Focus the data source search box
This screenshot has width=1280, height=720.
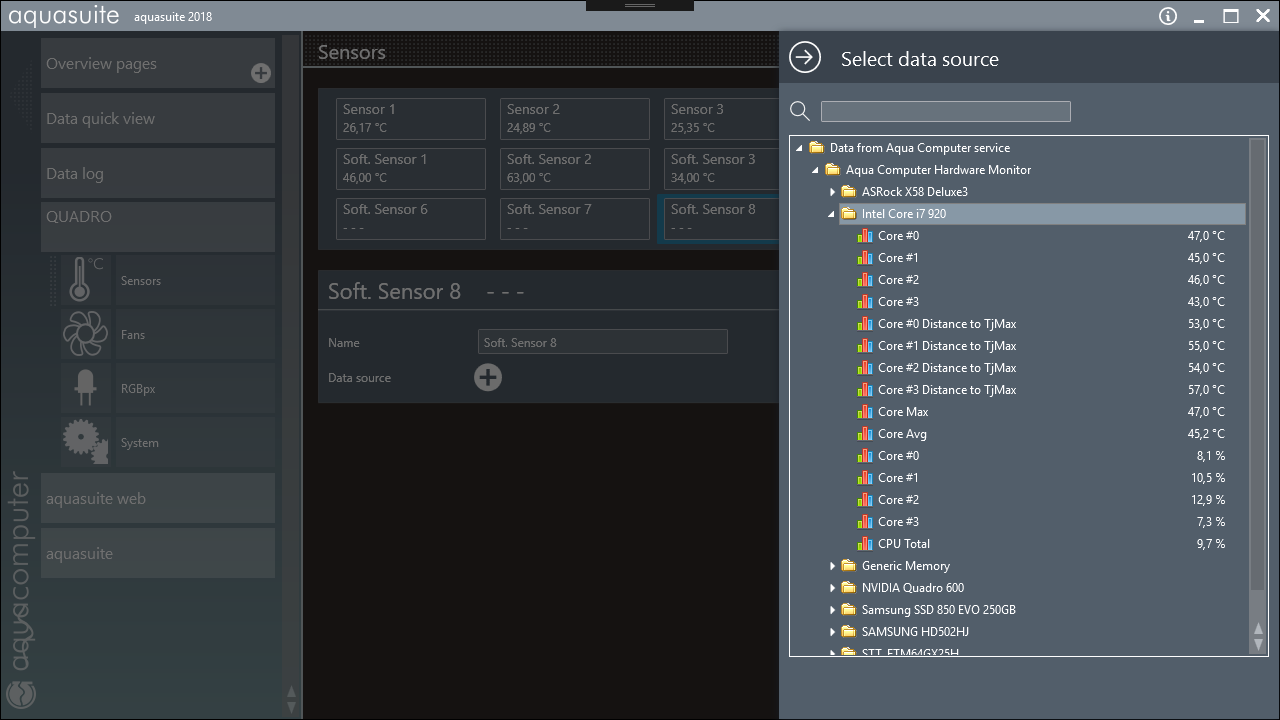point(946,111)
